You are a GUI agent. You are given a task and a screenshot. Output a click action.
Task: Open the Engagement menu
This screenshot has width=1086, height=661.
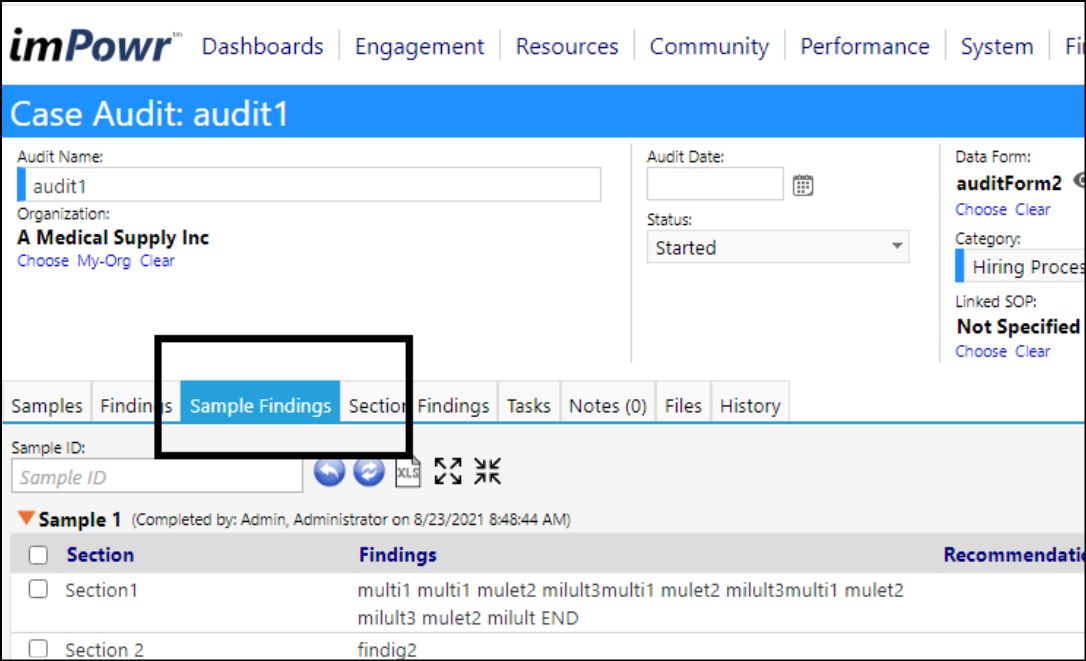419,46
